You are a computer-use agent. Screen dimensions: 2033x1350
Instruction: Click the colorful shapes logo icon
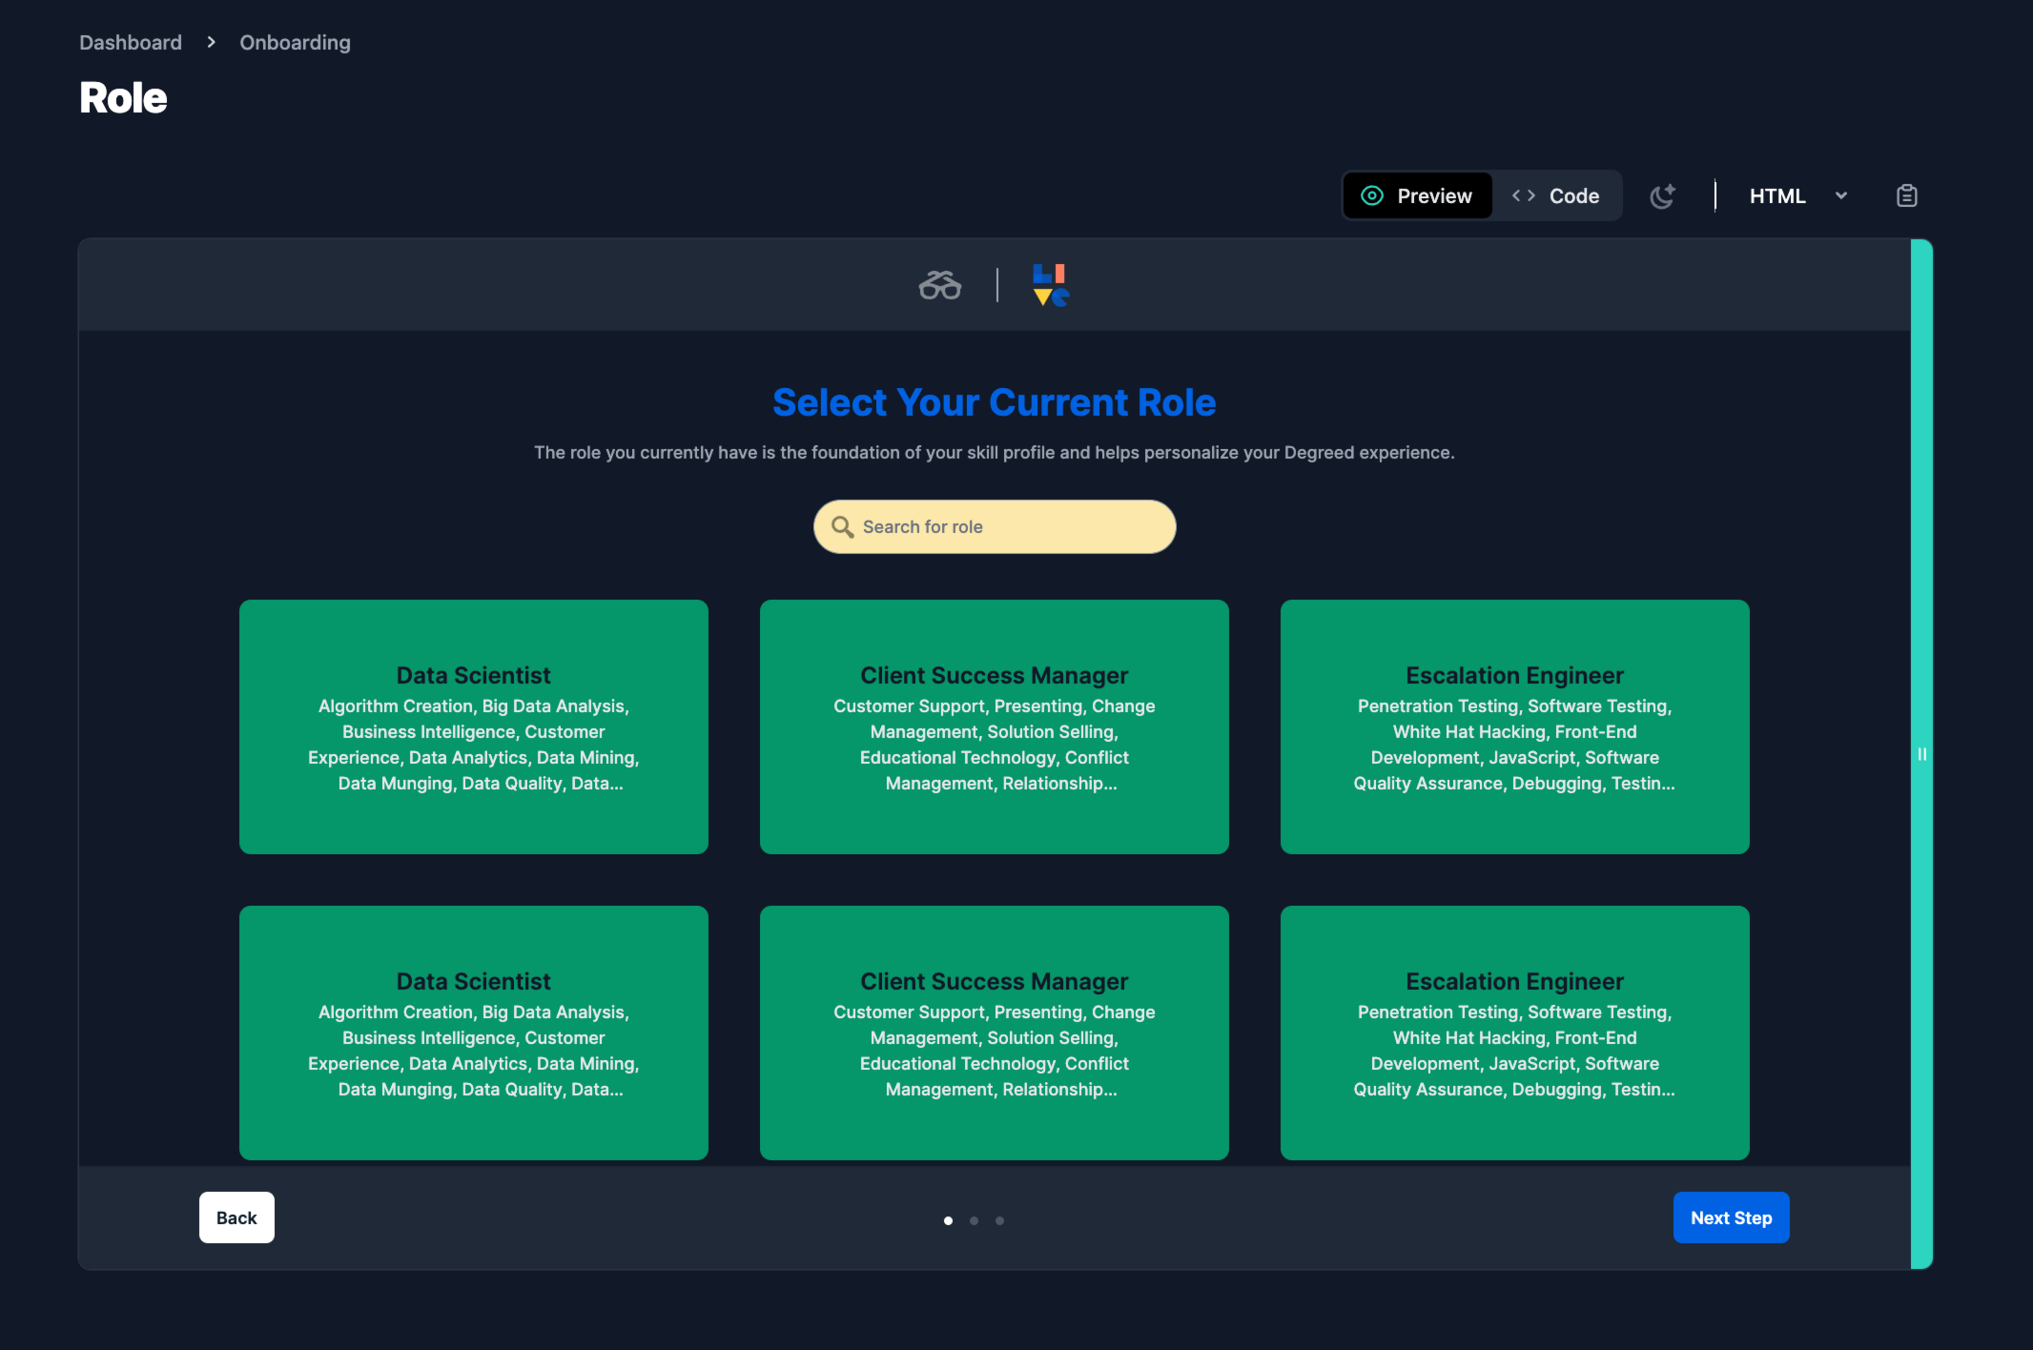(x=1049, y=285)
